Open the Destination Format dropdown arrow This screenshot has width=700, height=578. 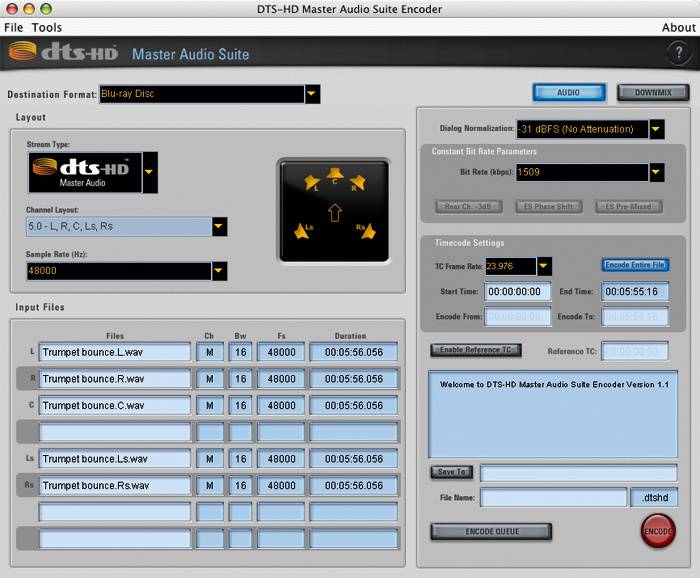click(312, 94)
